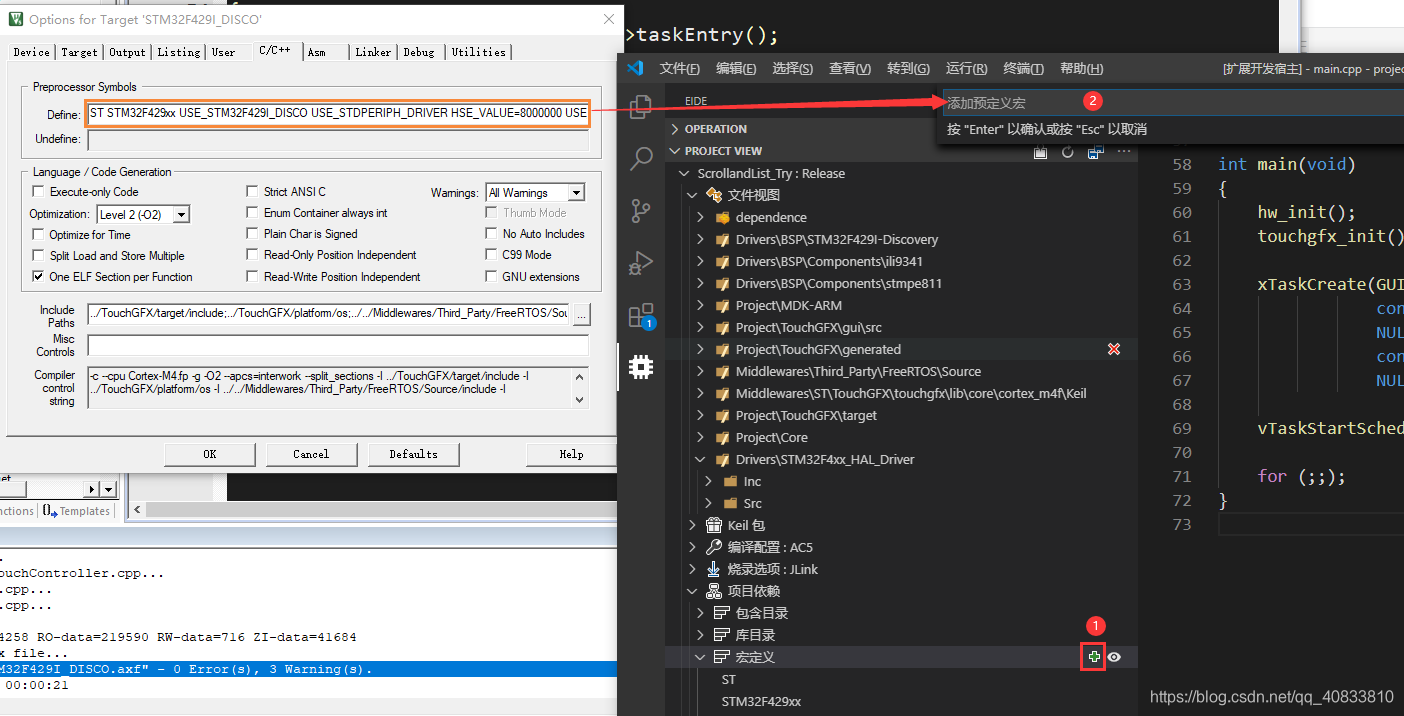Click 包含目录 list icon
Image resolution: width=1404 pixels, height=716 pixels.
click(x=723, y=613)
